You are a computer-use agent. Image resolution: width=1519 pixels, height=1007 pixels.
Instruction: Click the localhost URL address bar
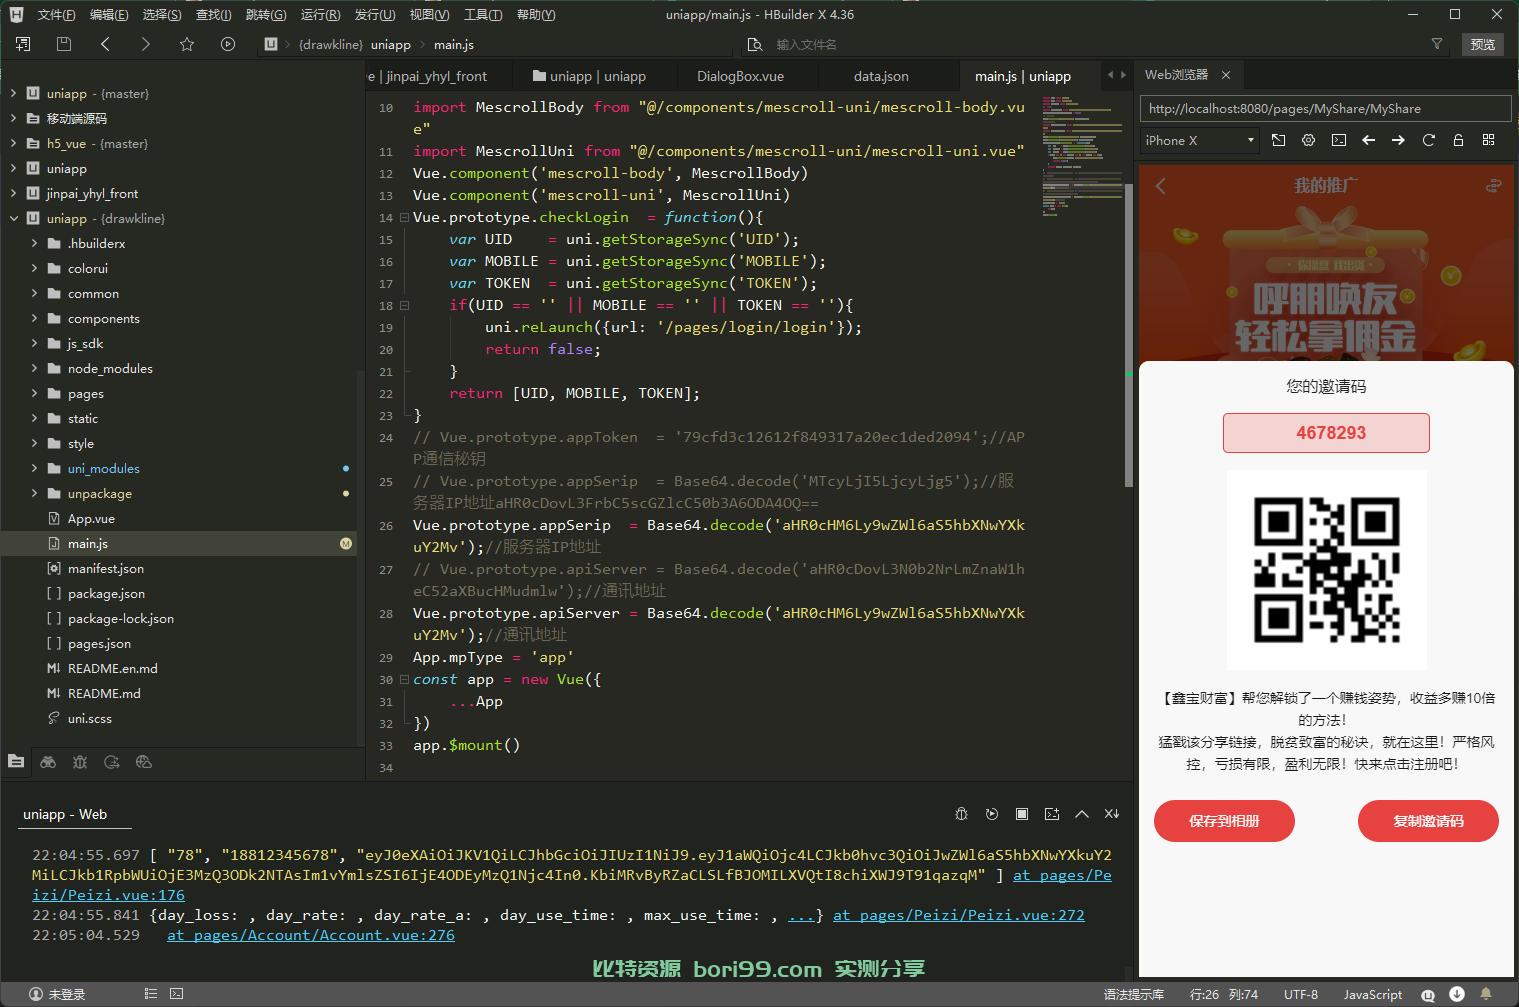(x=1325, y=109)
